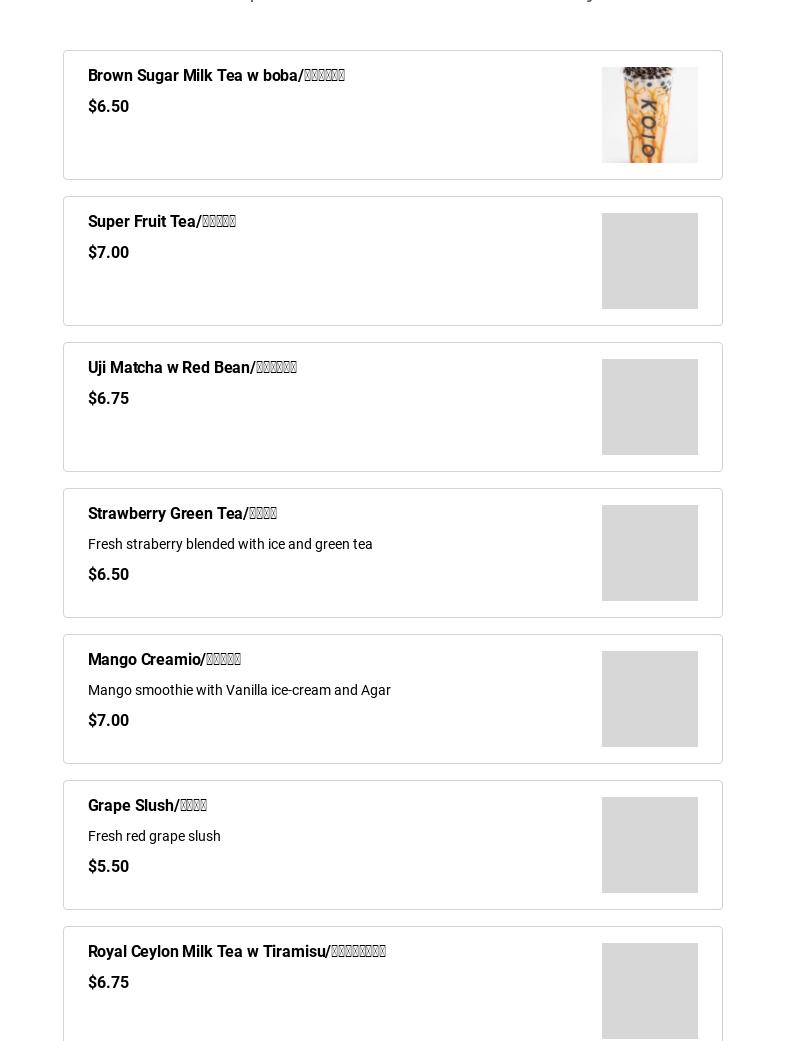Click the Strawberry Green Tea image placeholder

[x=649, y=553]
